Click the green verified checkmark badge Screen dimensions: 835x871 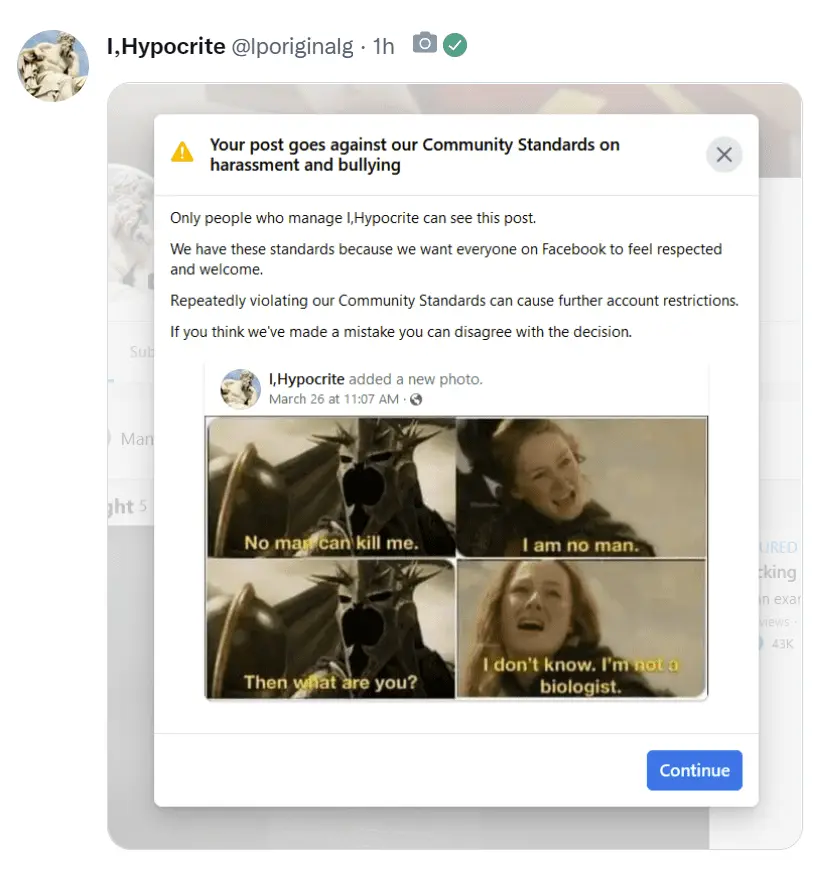pos(455,45)
